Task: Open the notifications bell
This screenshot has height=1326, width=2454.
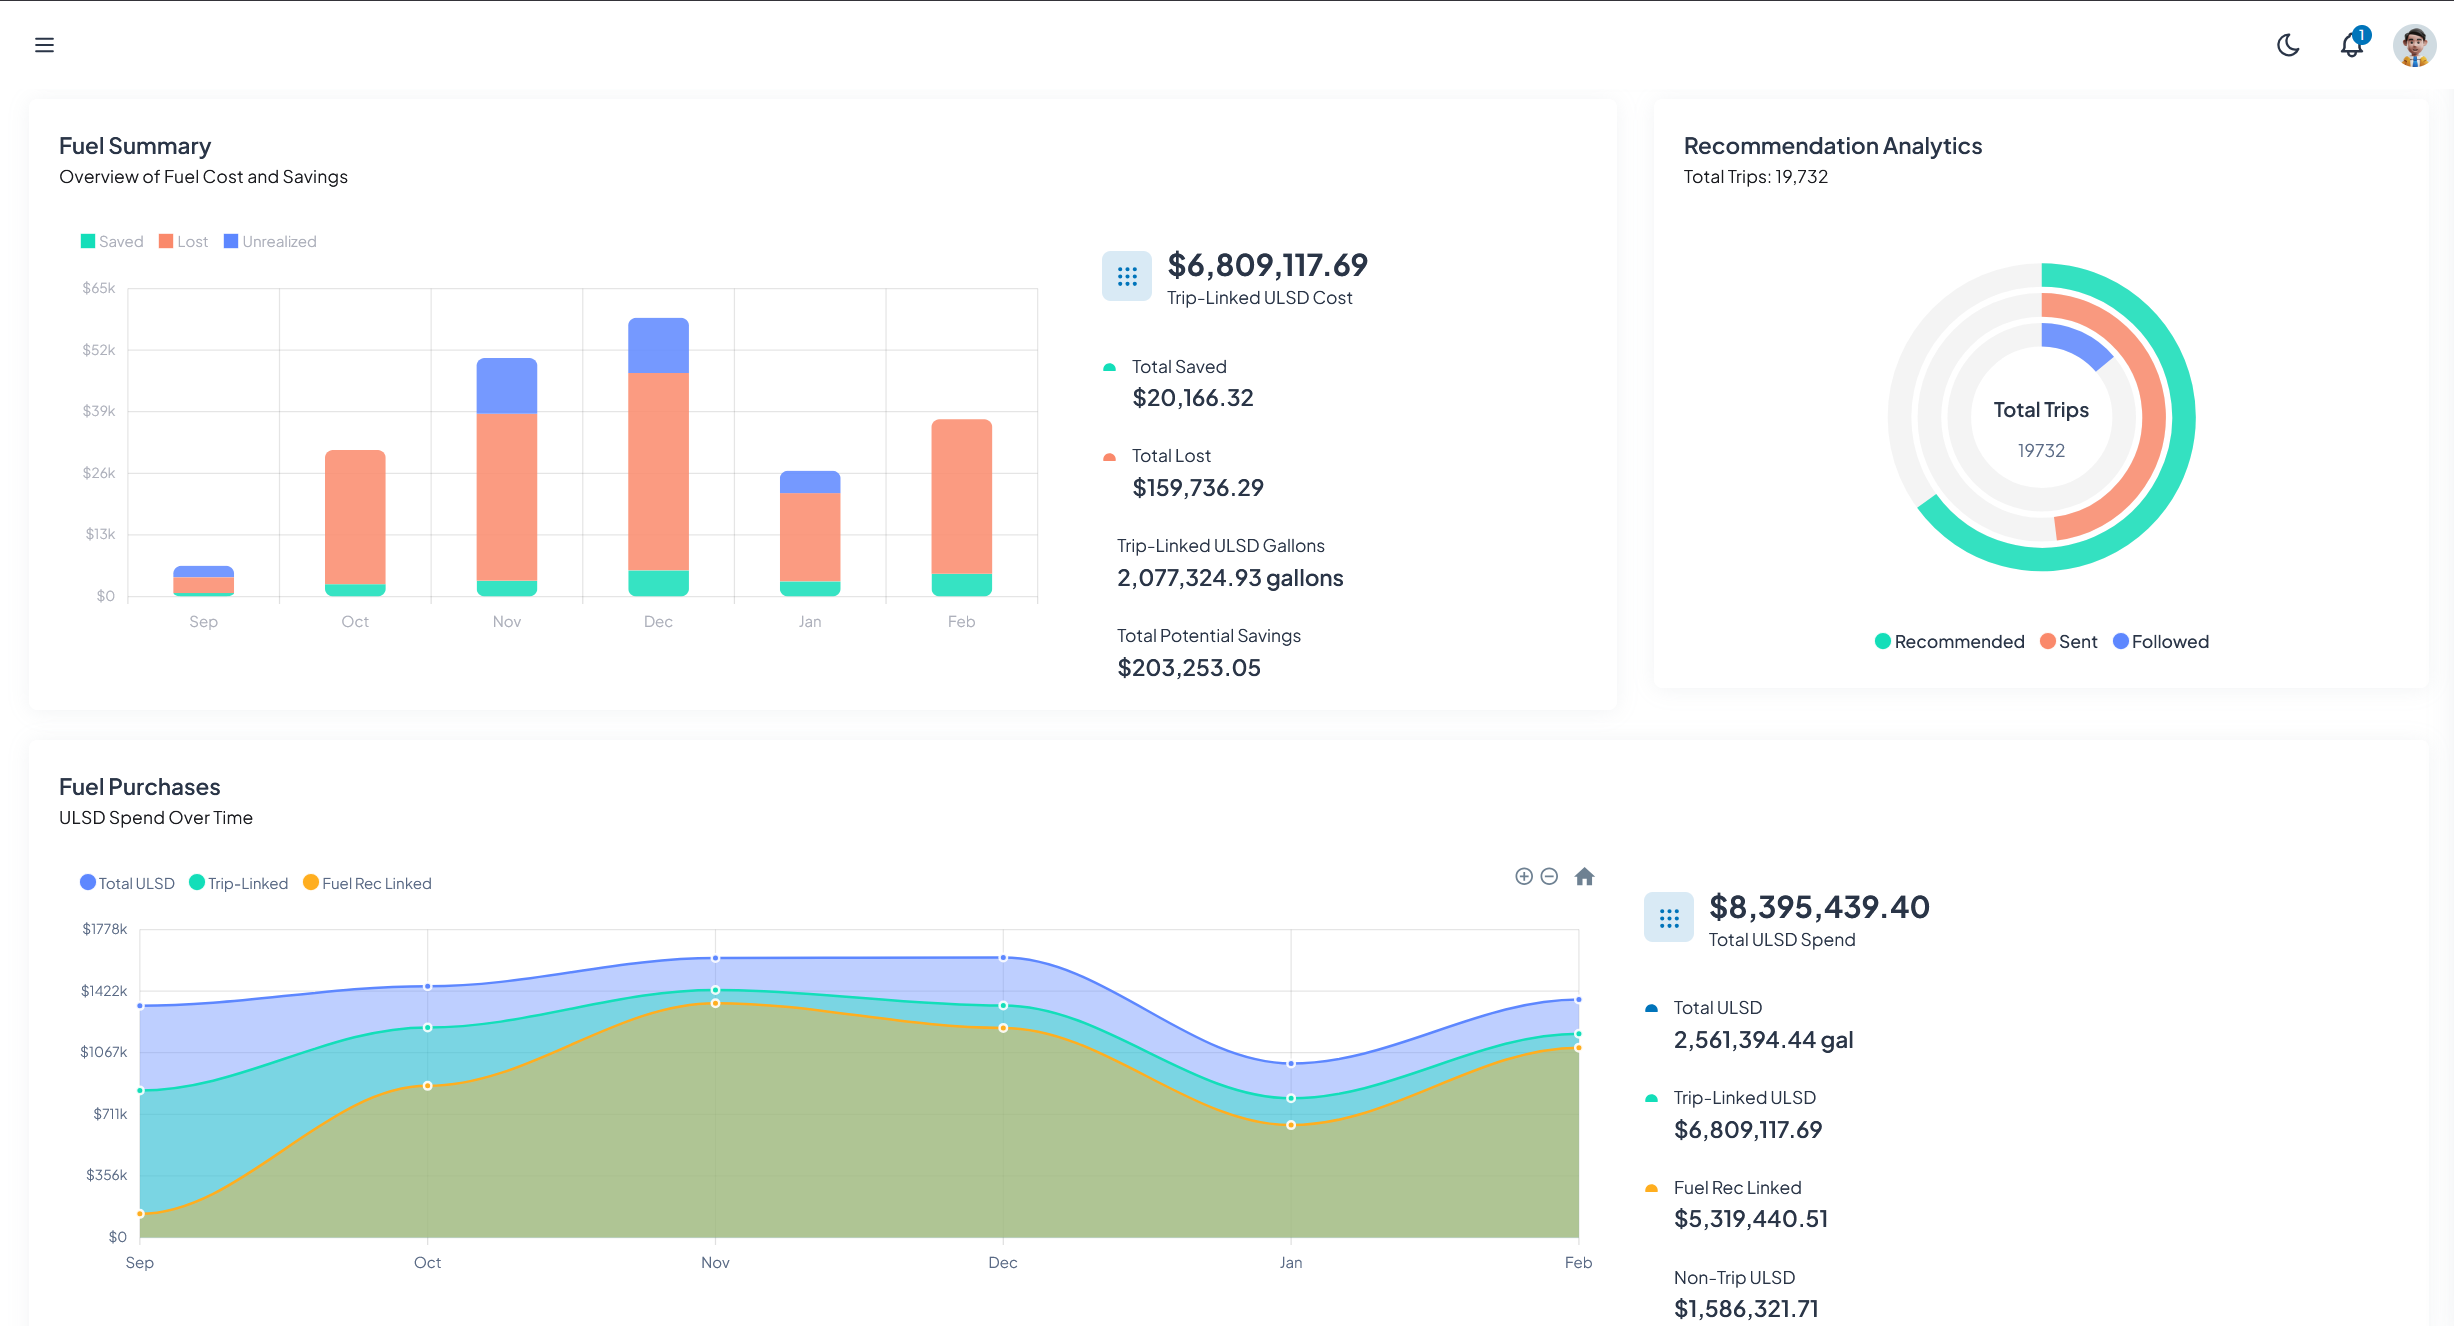Action: 2351,45
